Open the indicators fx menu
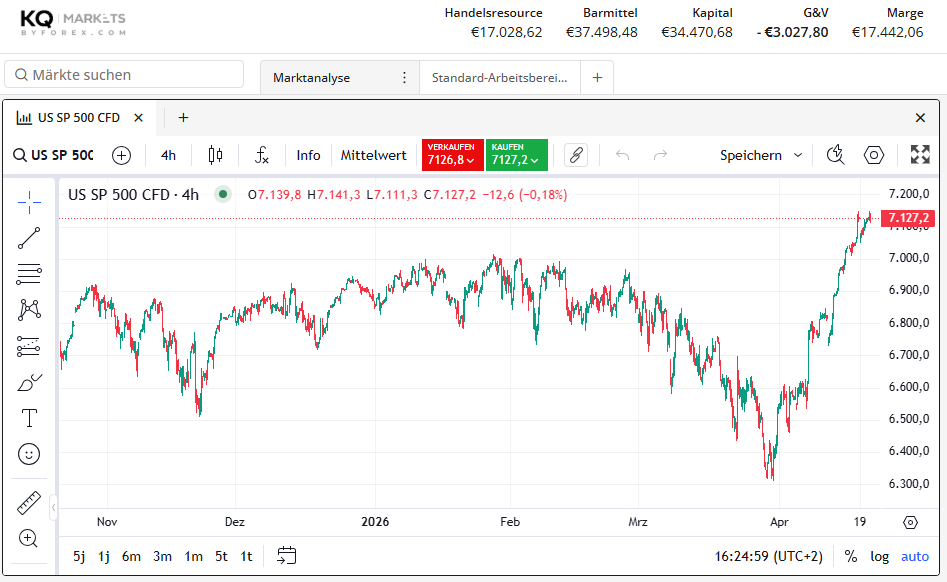Screen dimensions: 947x582 click(261, 155)
